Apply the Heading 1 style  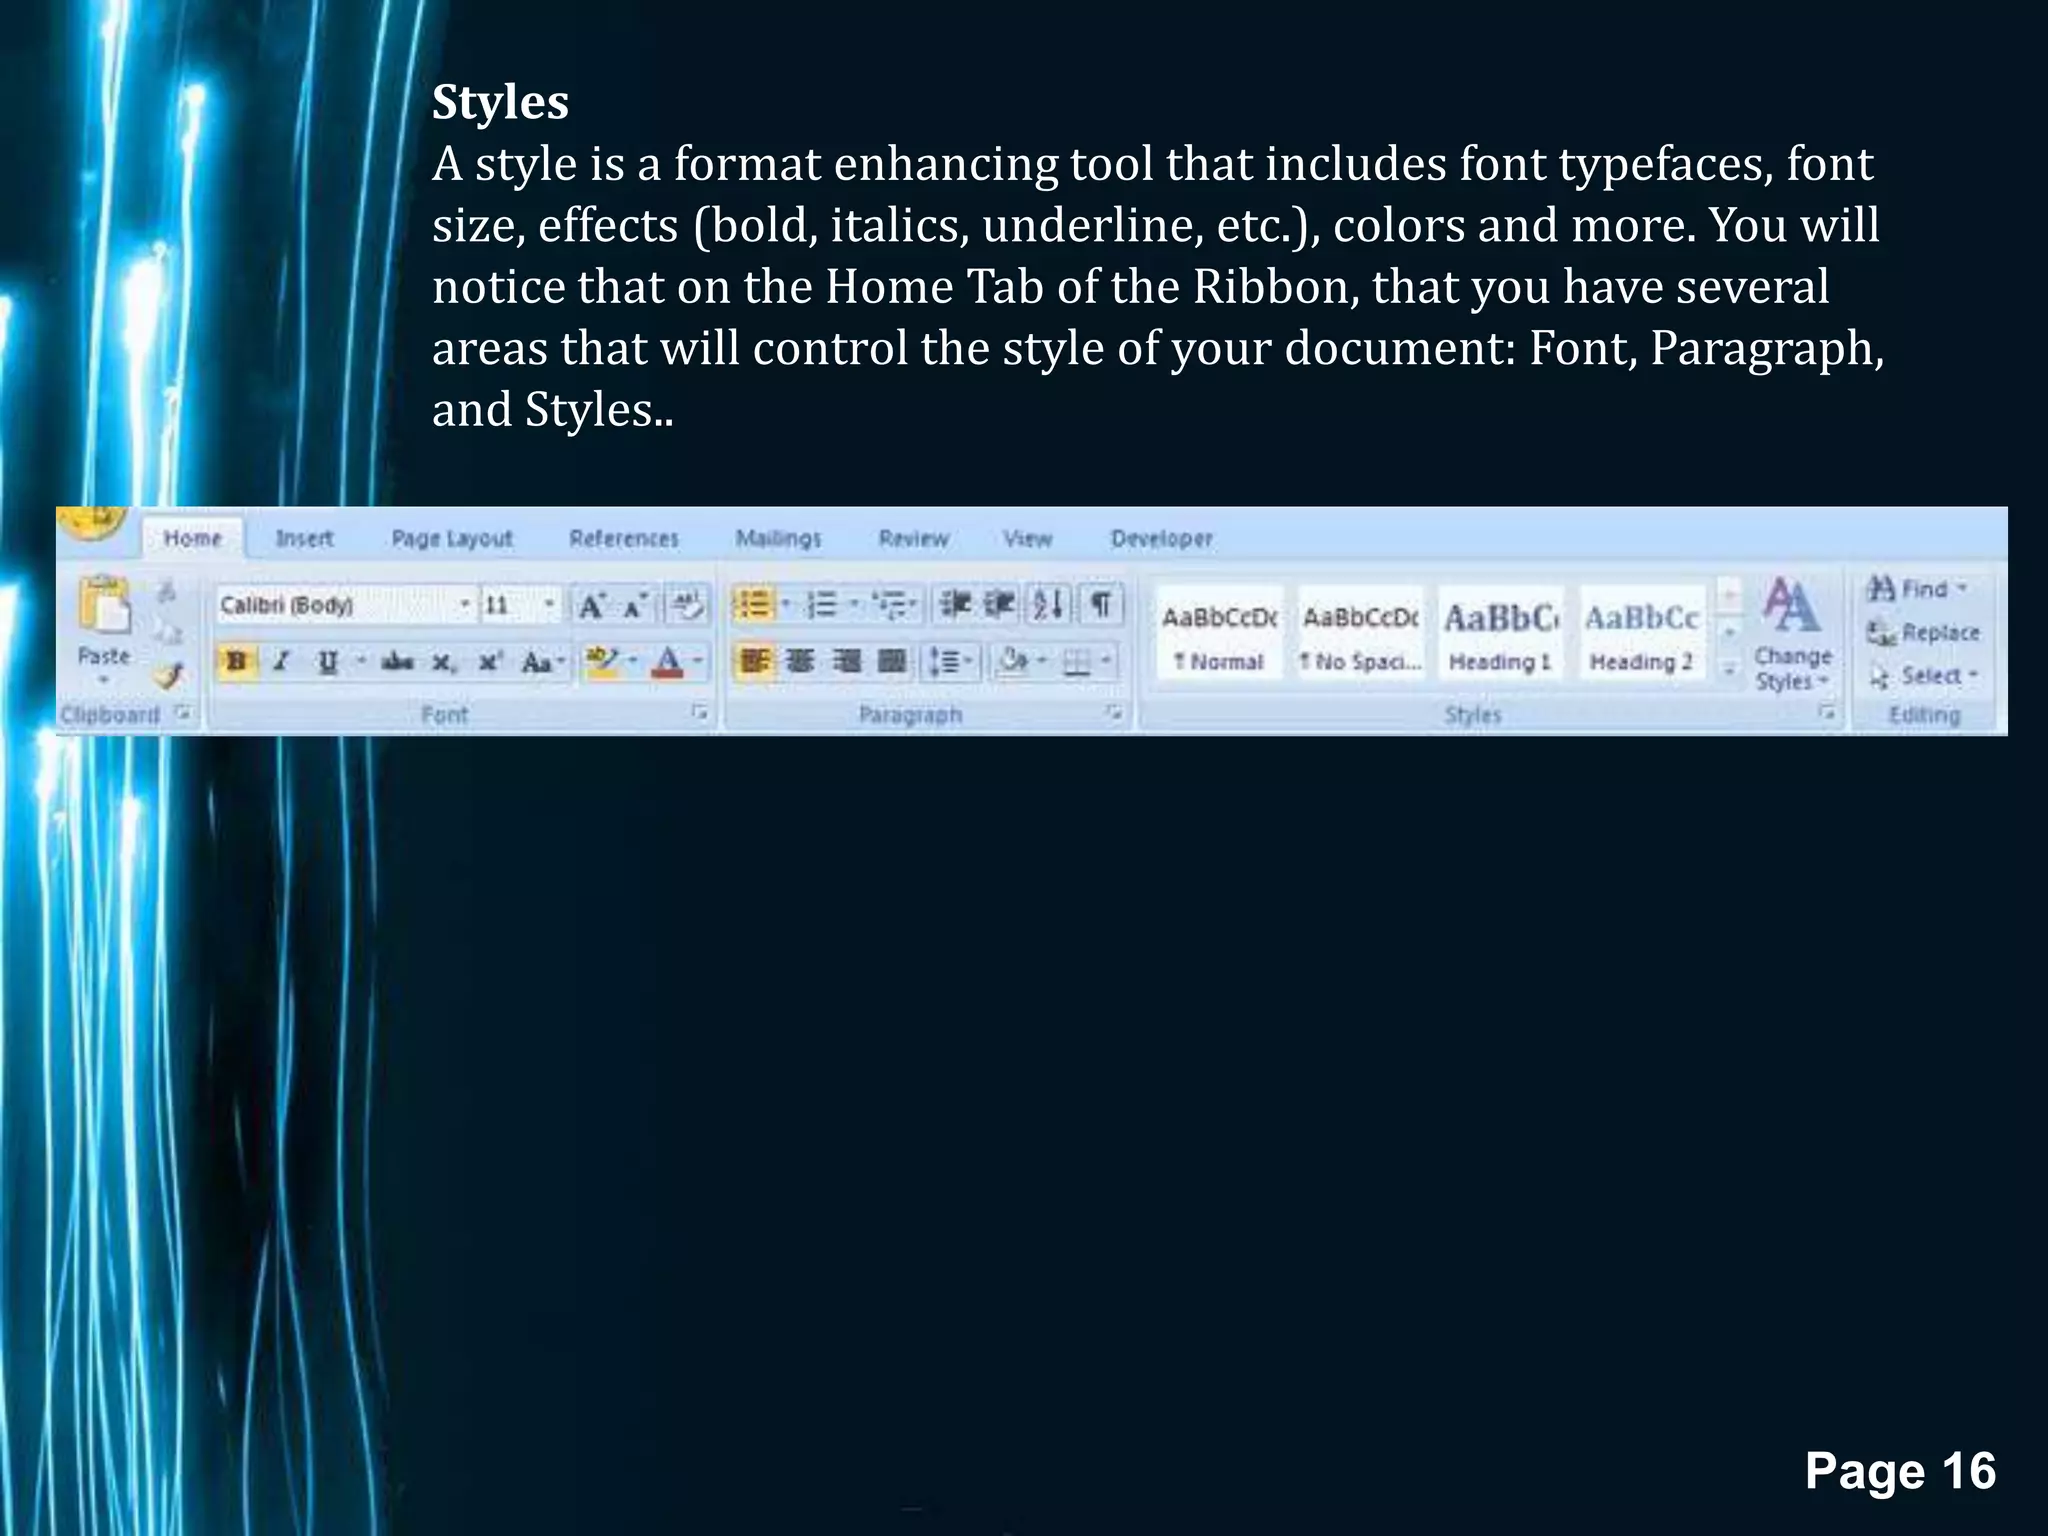tap(1501, 634)
